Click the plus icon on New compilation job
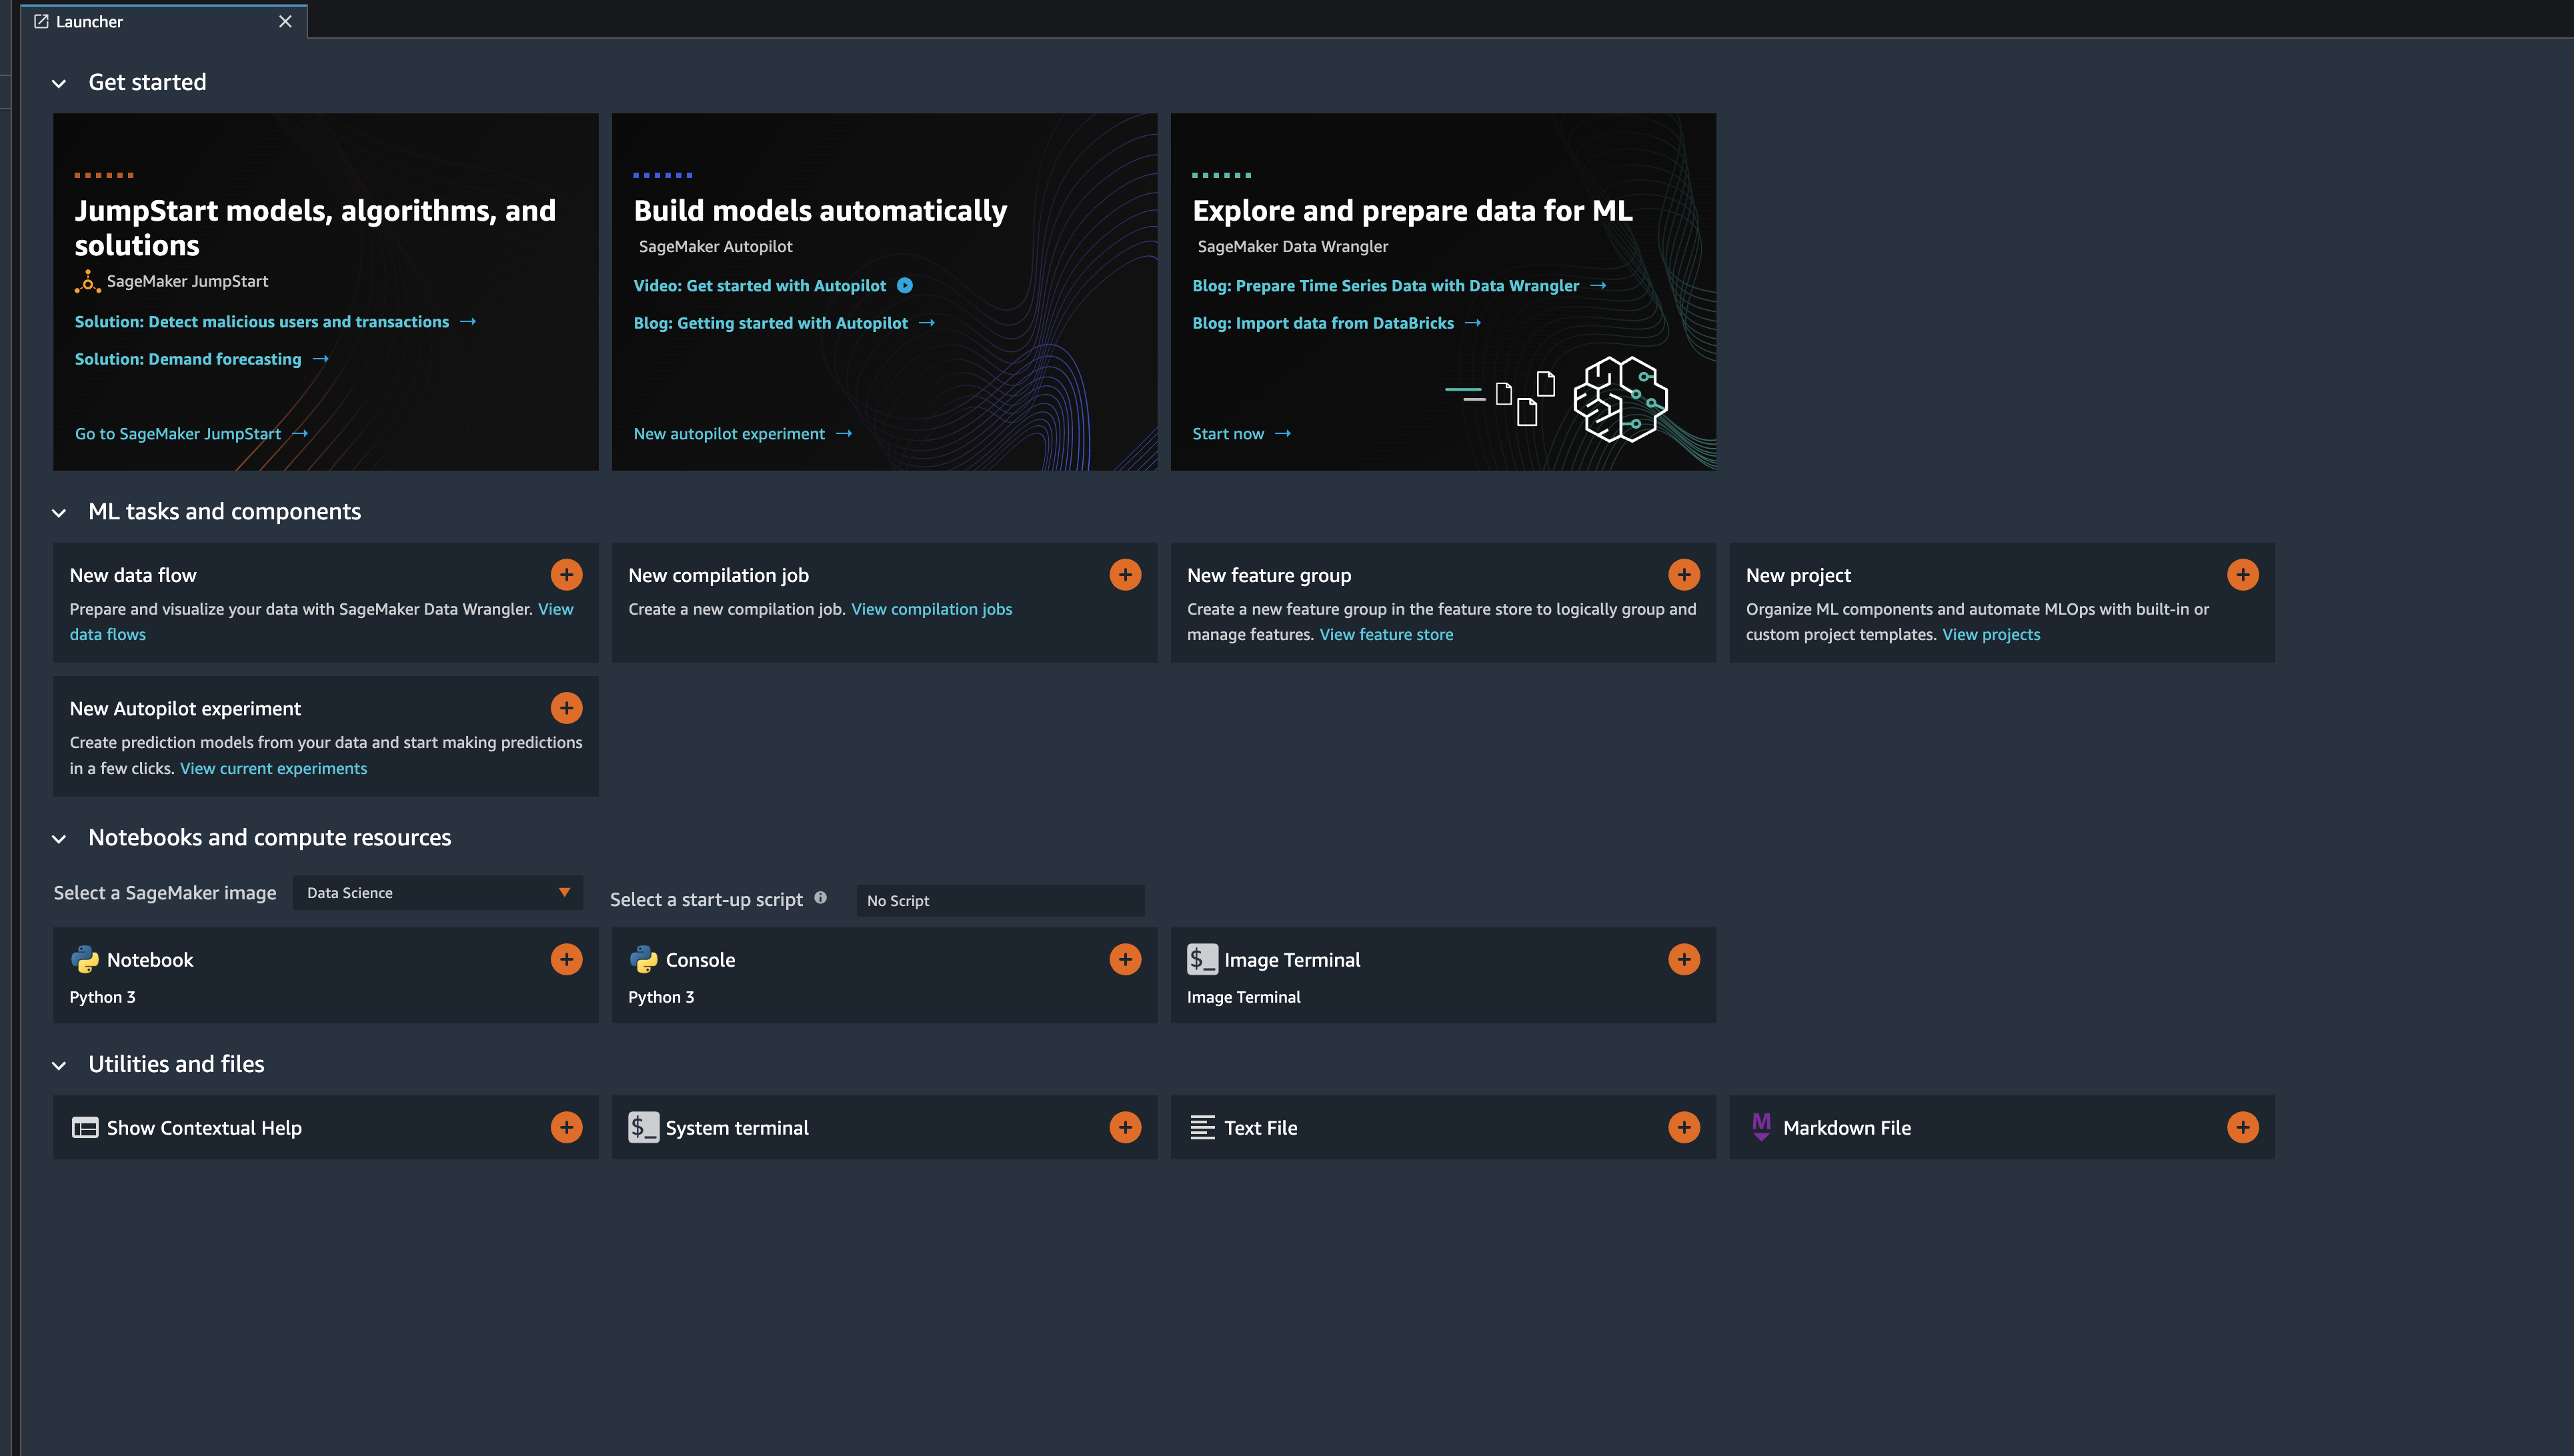This screenshot has width=2574, height=1456. tap(1125, 574)
